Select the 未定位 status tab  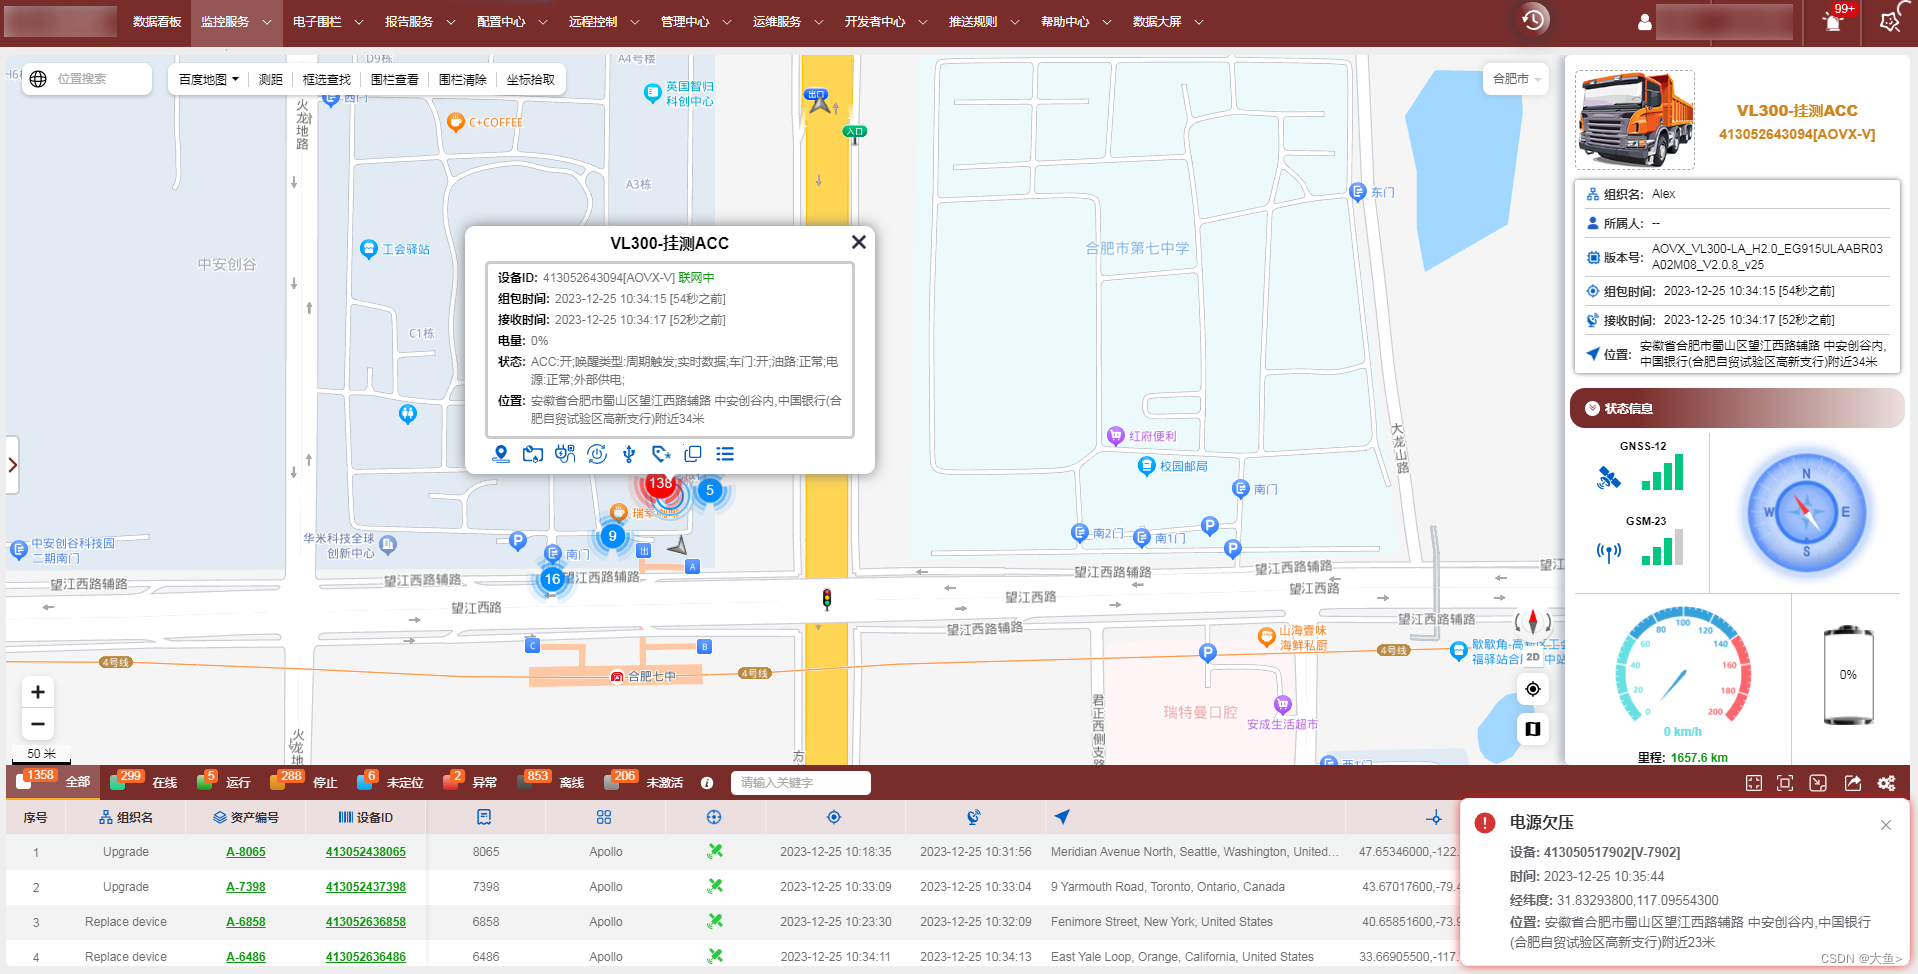pos(391,782)
